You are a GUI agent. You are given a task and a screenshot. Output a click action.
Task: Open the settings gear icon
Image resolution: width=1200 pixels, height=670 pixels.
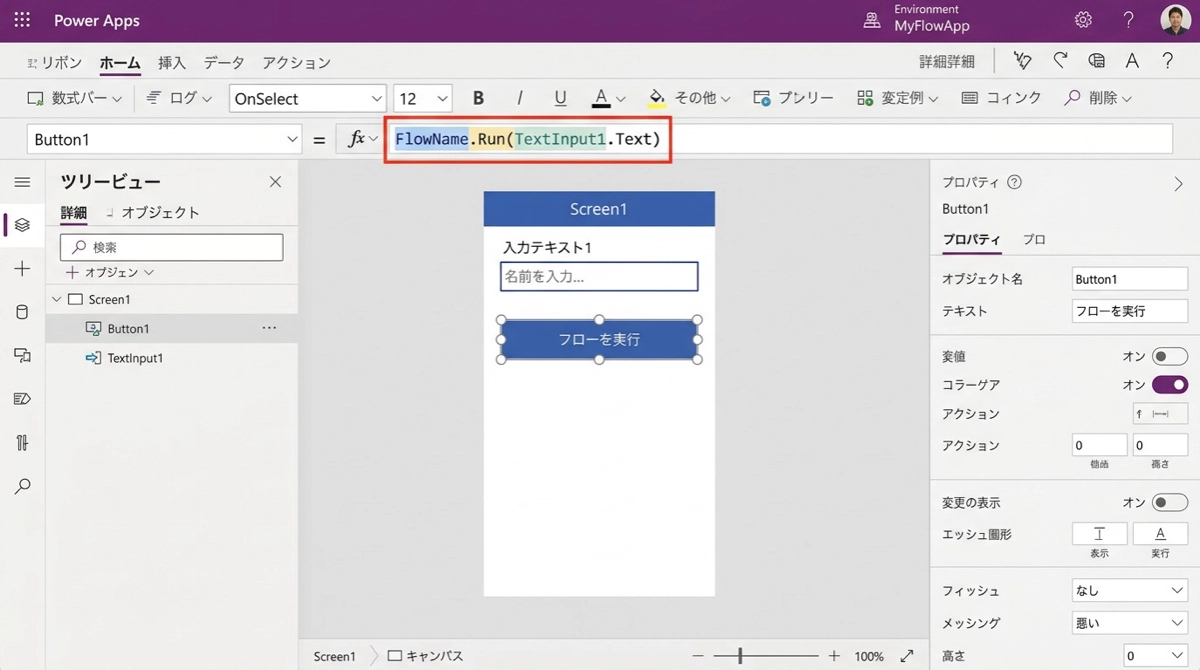(x=1083, y=20)
